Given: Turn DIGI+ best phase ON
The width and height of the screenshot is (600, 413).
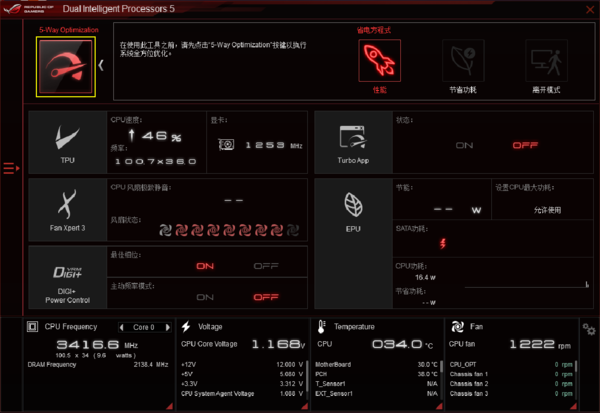Looking at the screenshot, I should coord(205,266).
